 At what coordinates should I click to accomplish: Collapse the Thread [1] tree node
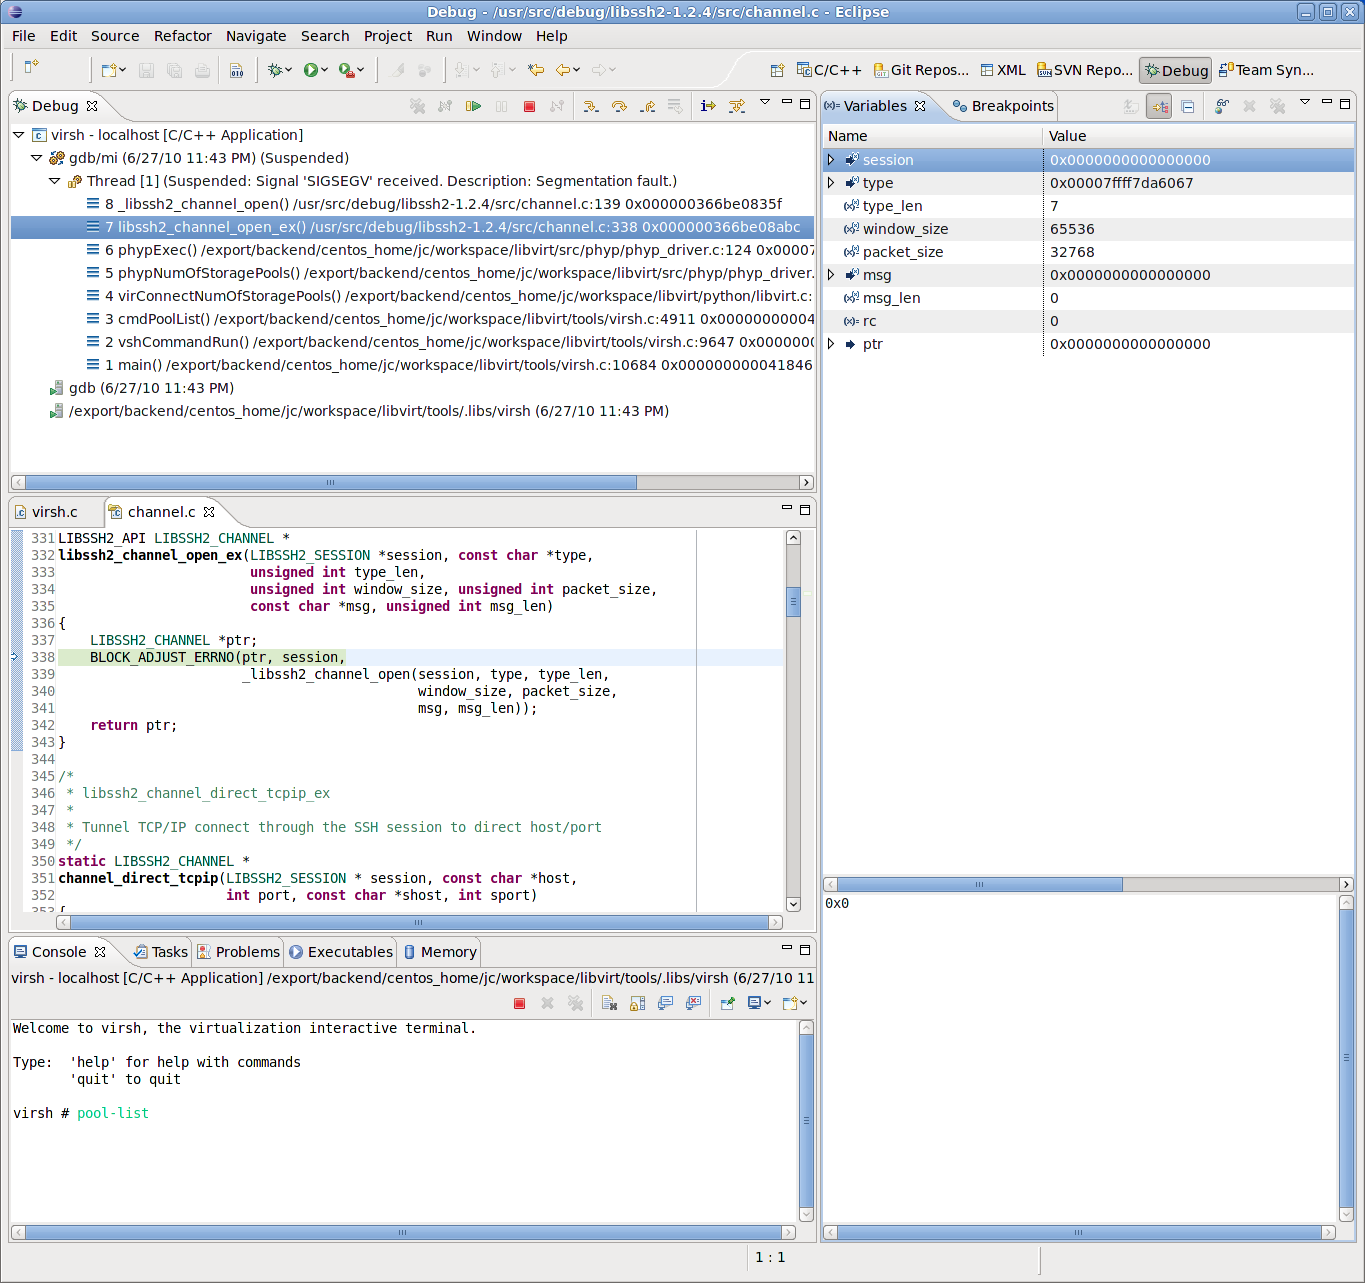click(55, 181)
